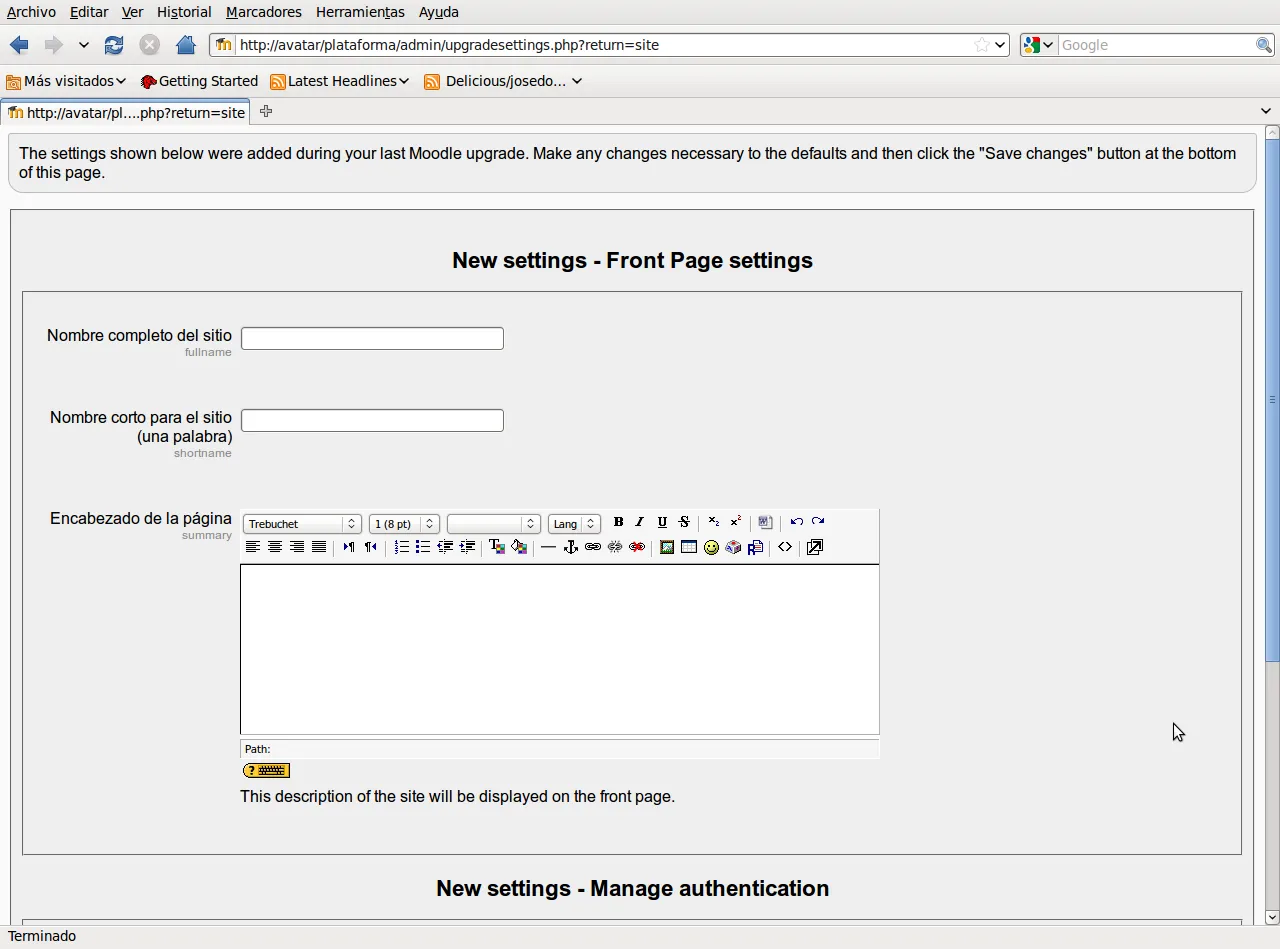
Task: Toggle HTML source code view
Action: [785, 547]
